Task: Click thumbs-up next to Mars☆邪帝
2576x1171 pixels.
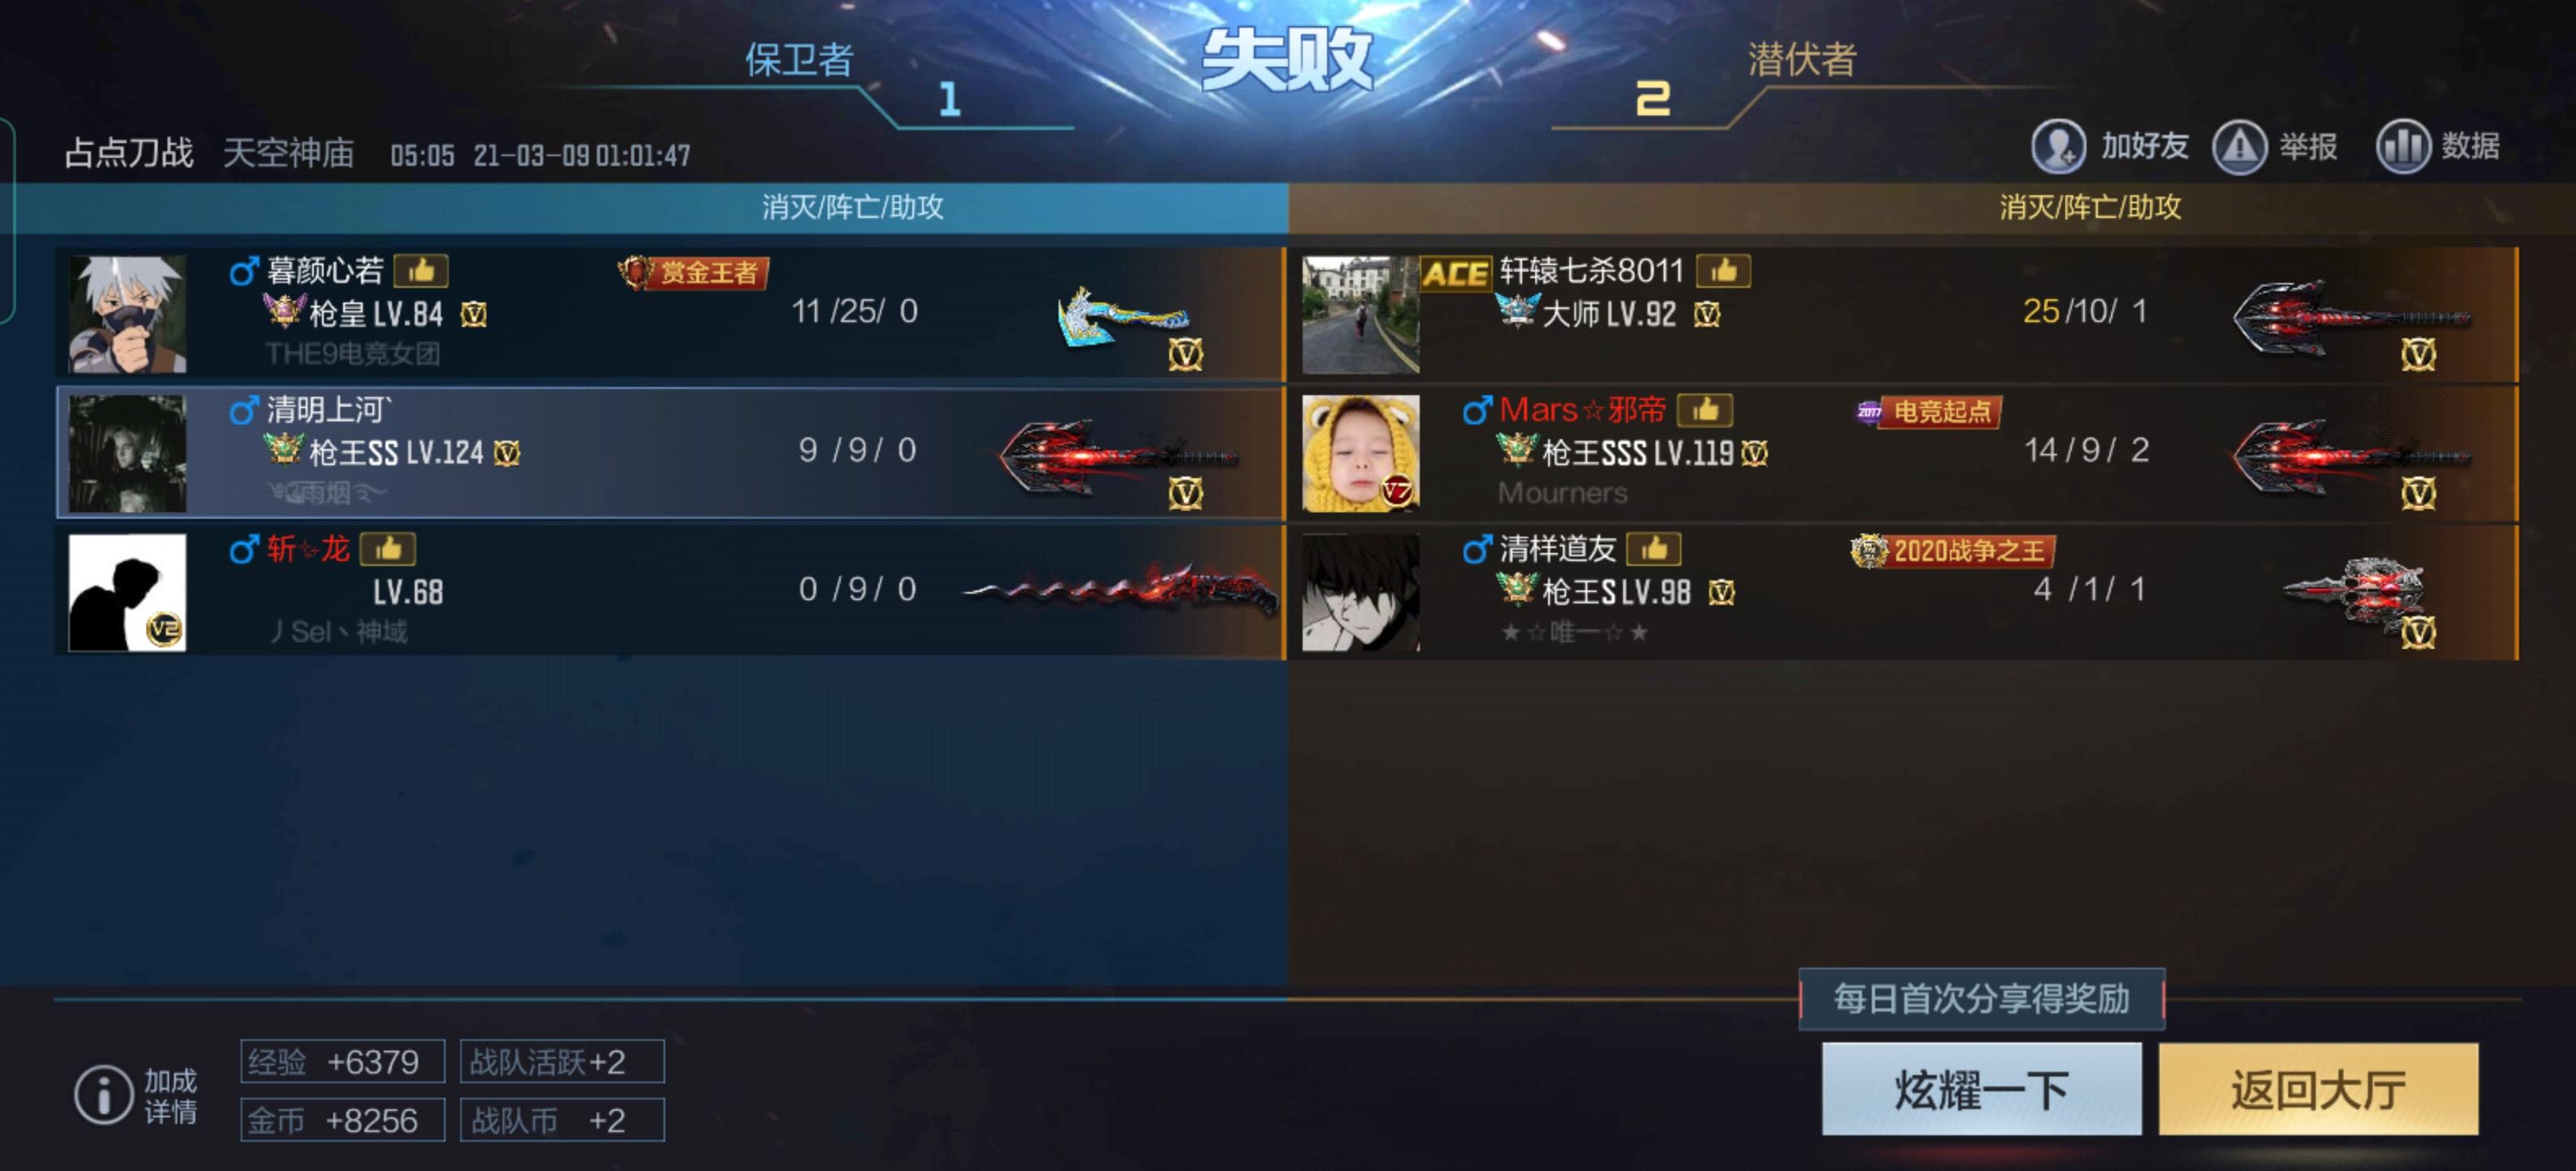Action: tap(1705, 409)
